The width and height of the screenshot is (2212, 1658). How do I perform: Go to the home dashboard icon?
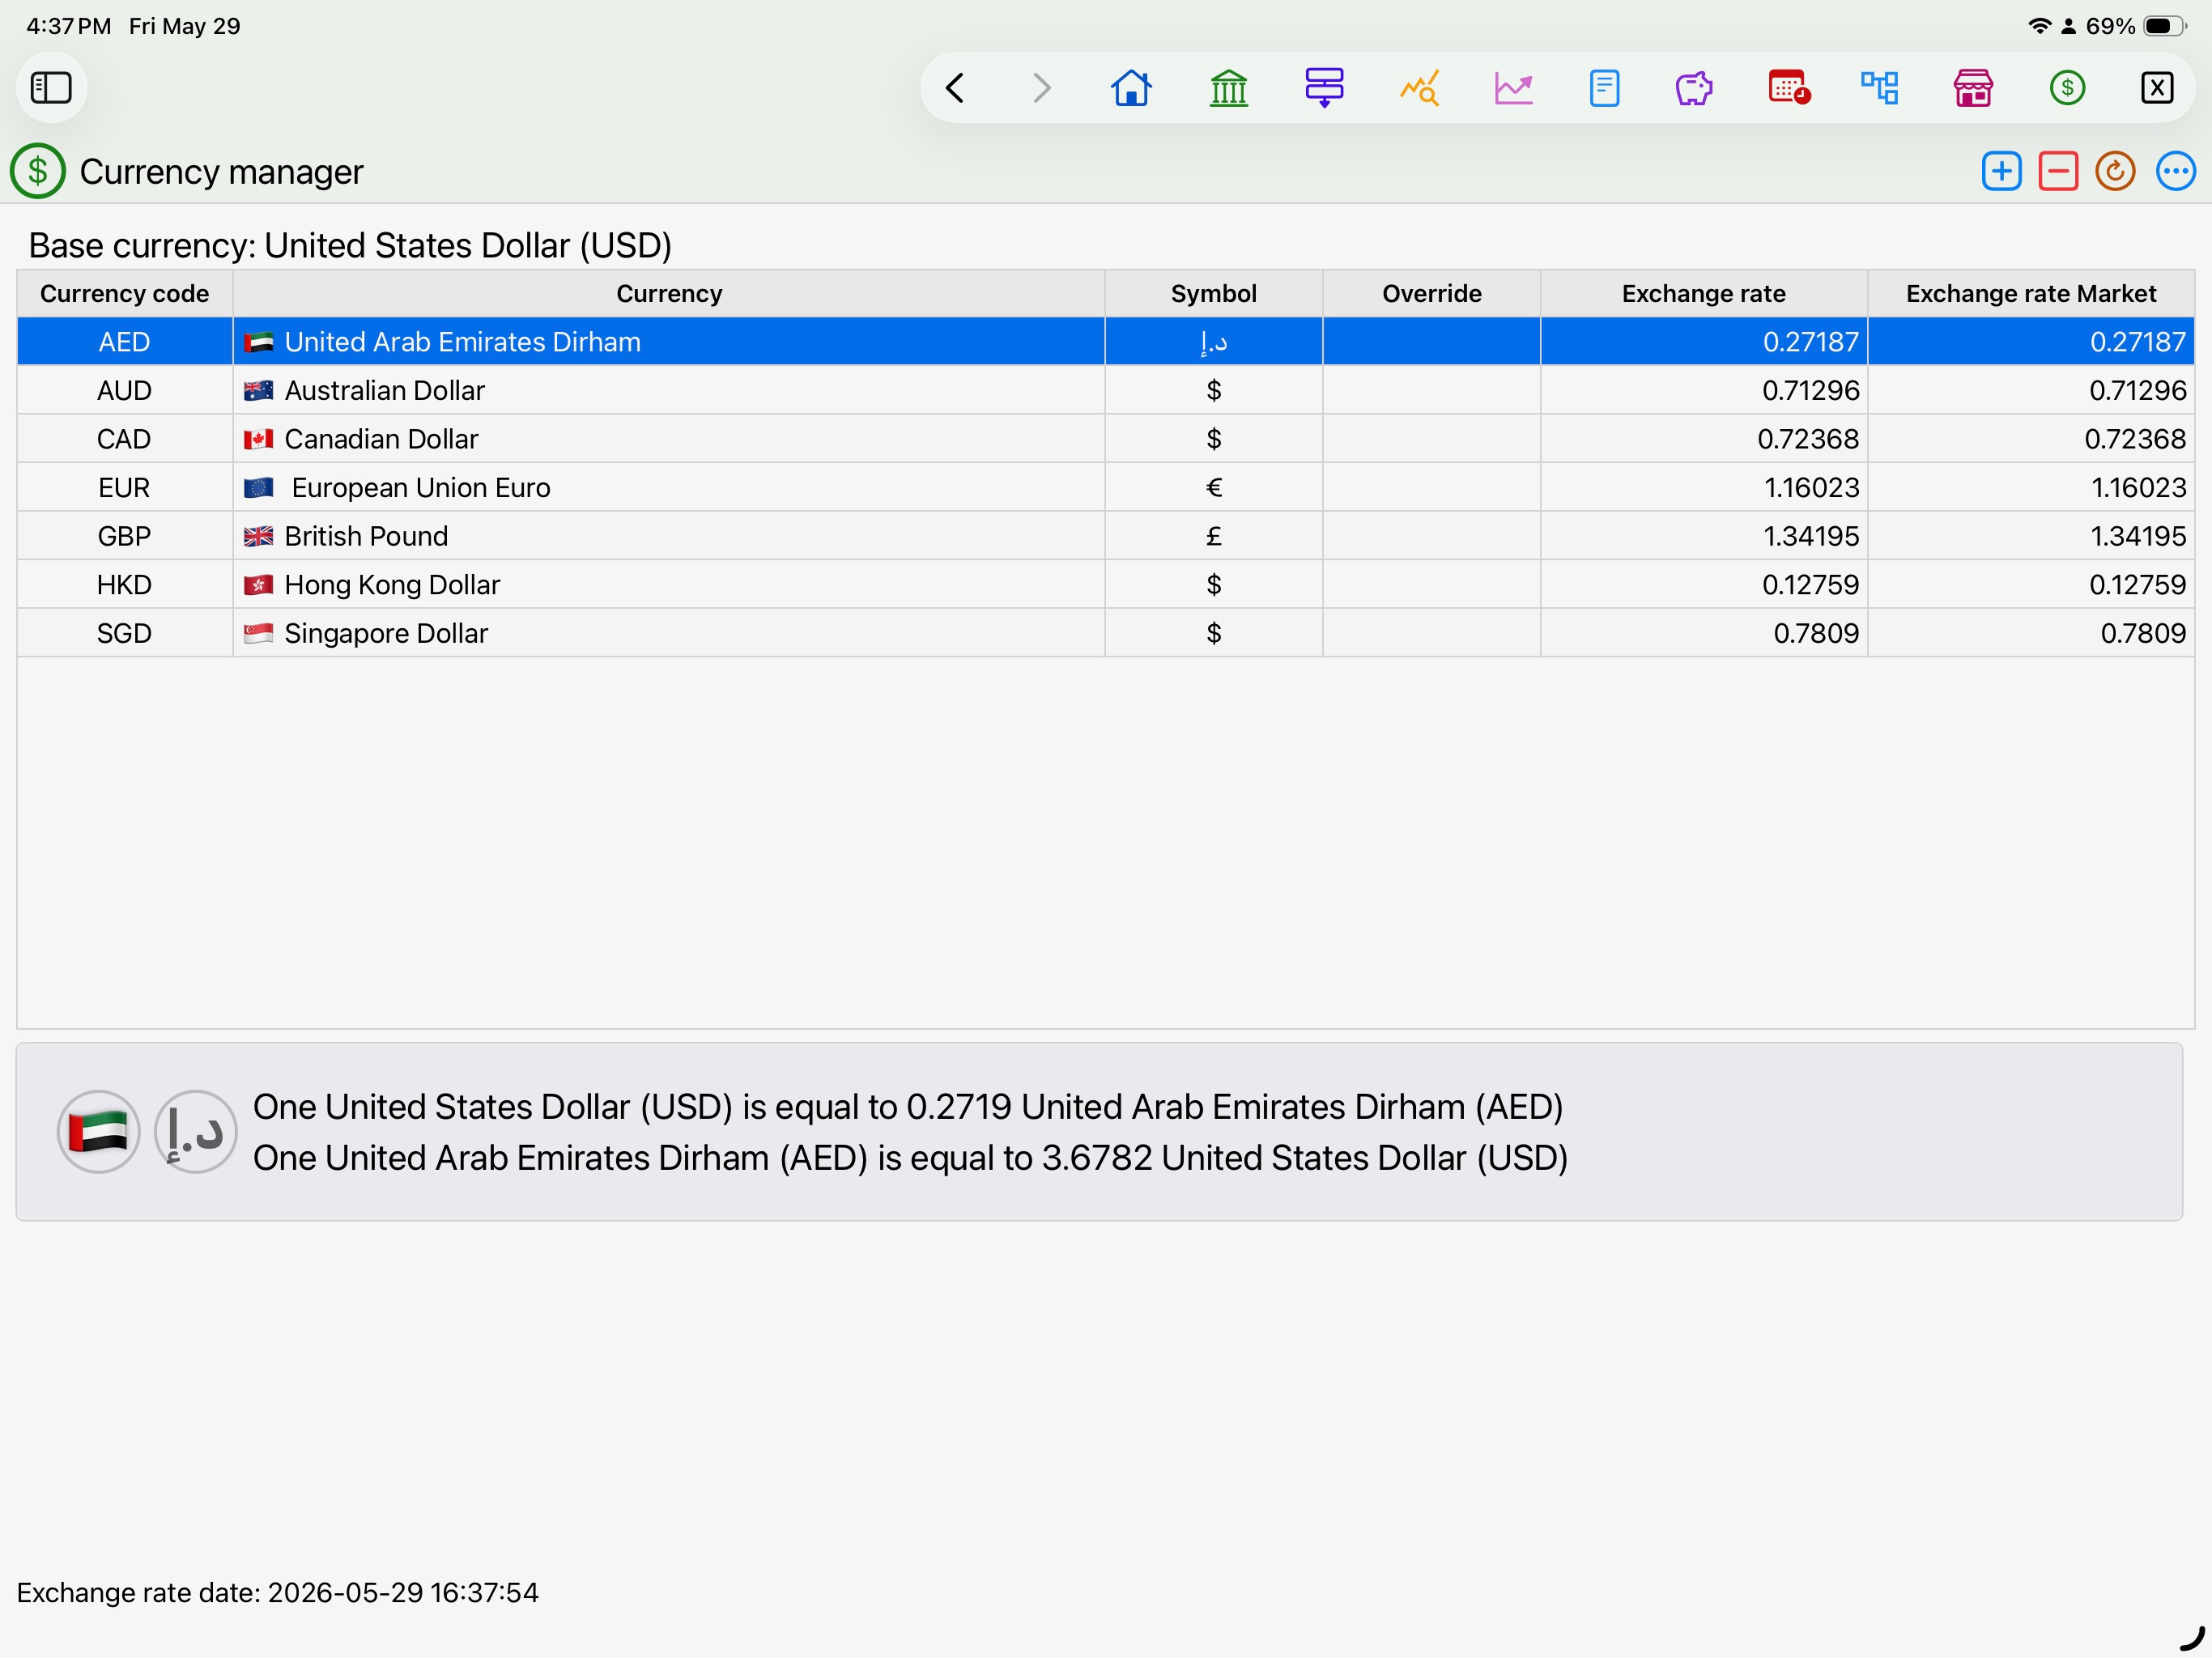point(1131,88)
